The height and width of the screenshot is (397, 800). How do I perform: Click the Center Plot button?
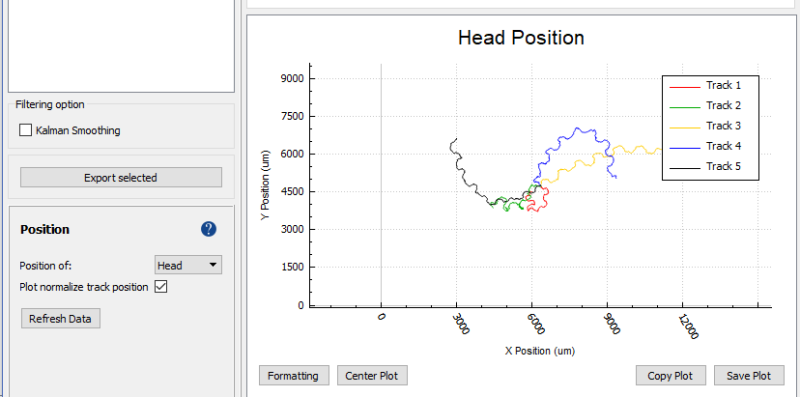coord(372,376)
